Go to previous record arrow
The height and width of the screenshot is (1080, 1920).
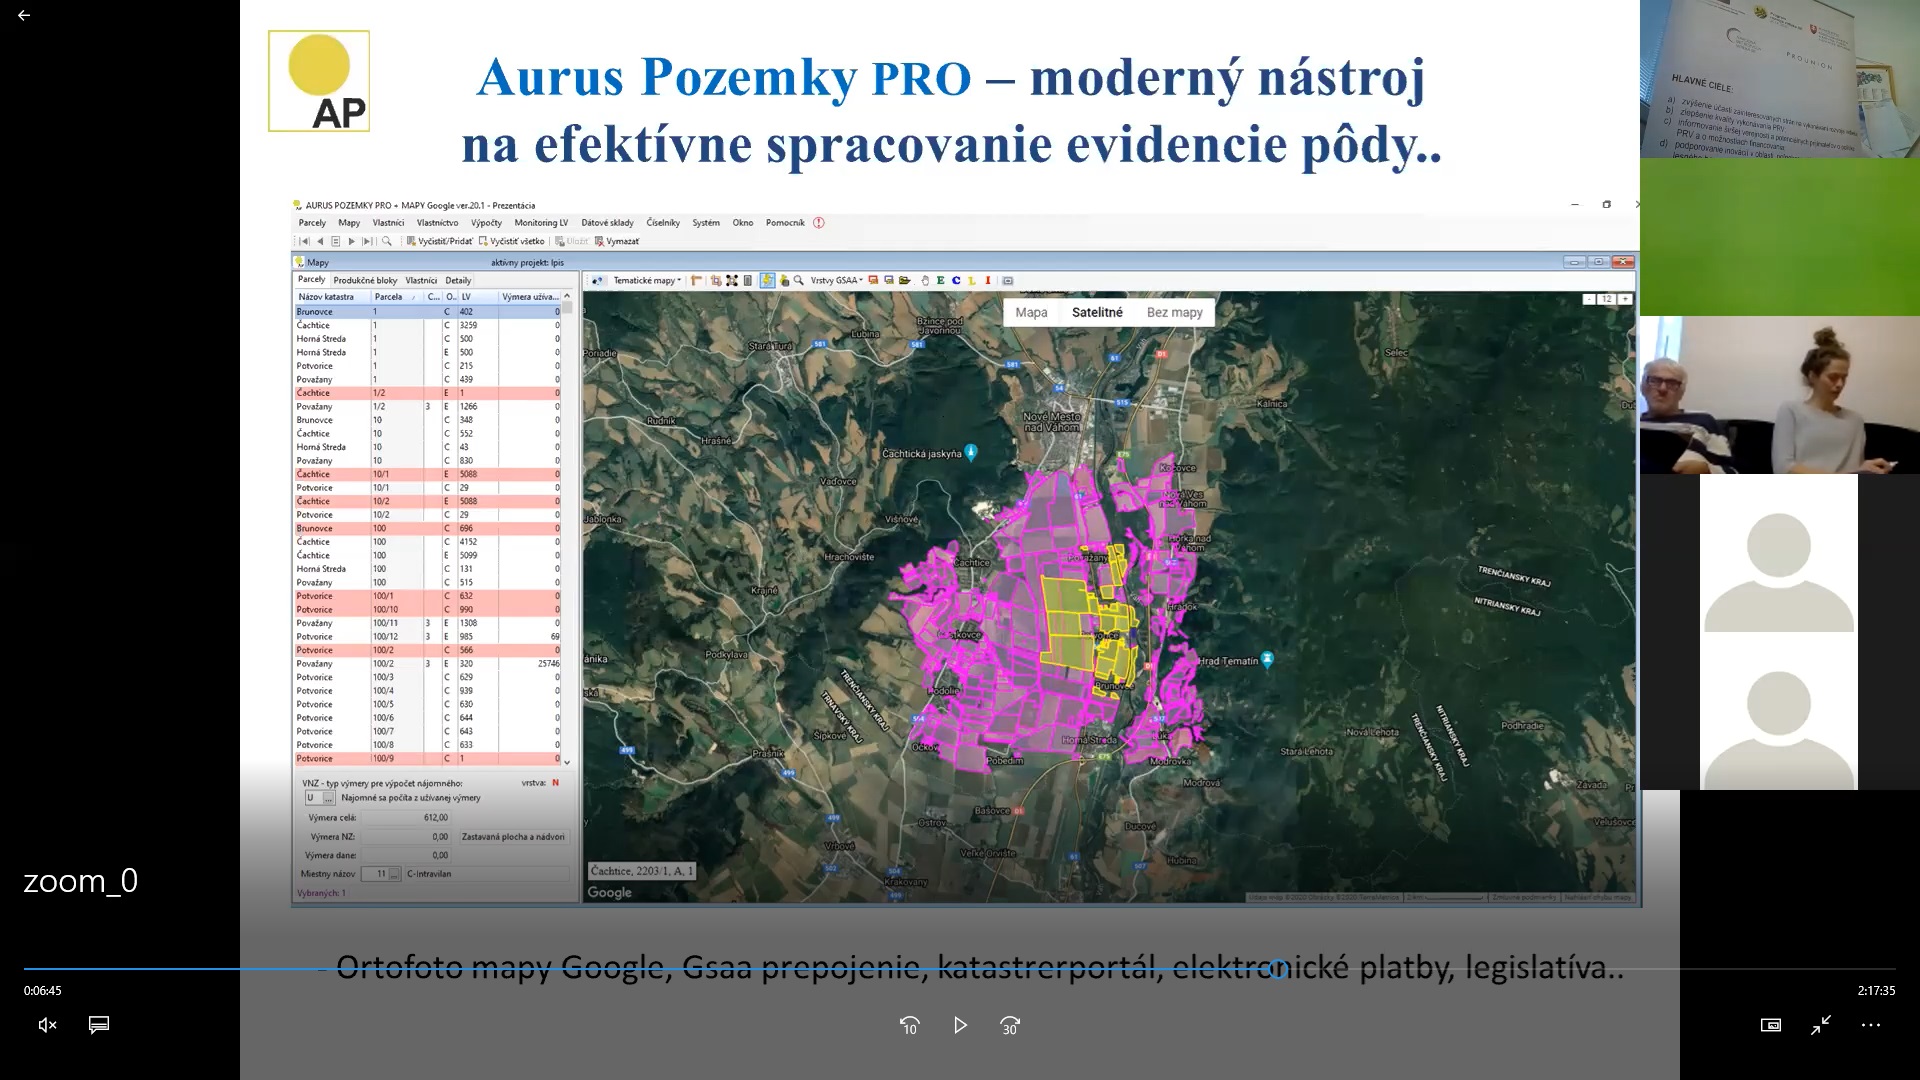320,241
